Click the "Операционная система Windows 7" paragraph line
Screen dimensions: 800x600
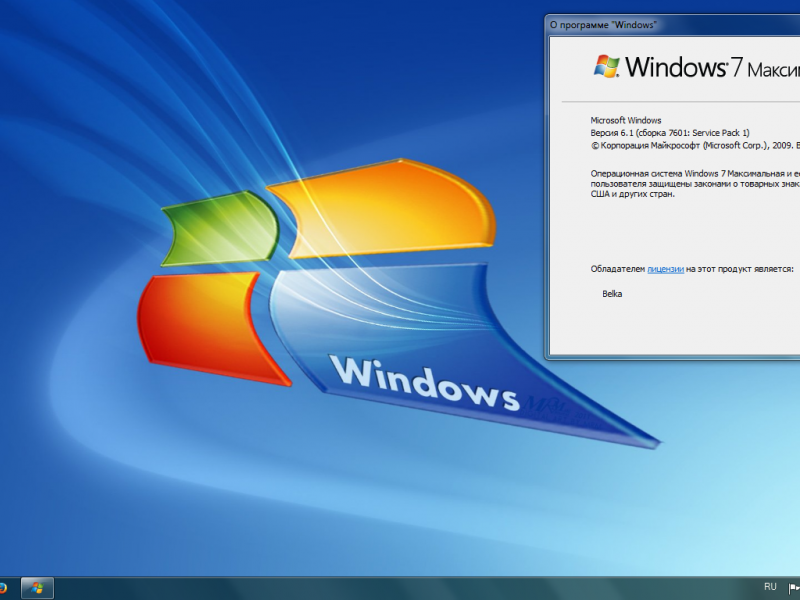tap(695, 174)
